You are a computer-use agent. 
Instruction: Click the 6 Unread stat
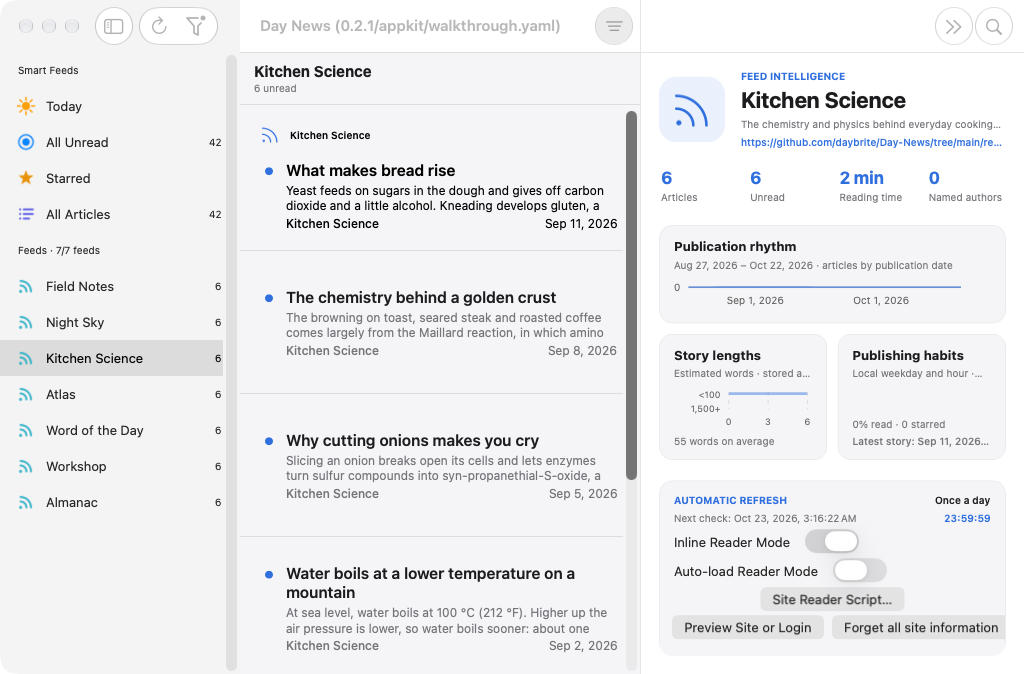pos(767,186)
